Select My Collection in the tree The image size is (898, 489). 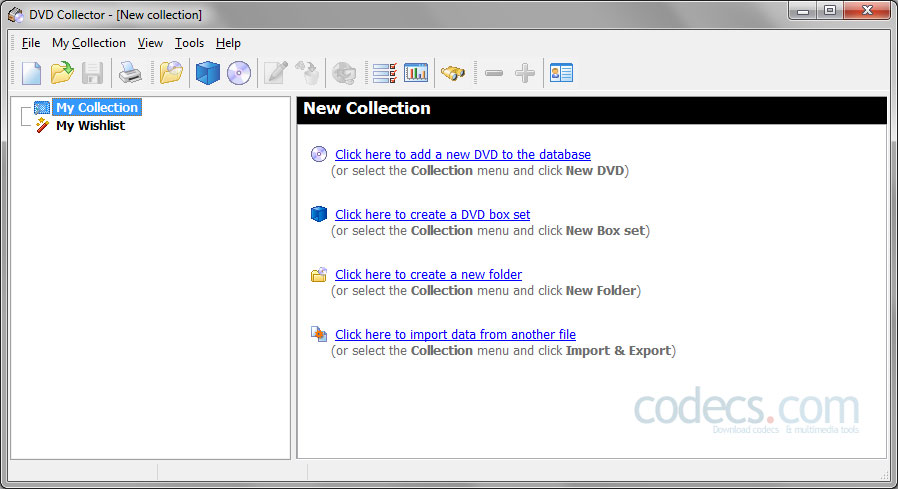[x=97, y=107]
